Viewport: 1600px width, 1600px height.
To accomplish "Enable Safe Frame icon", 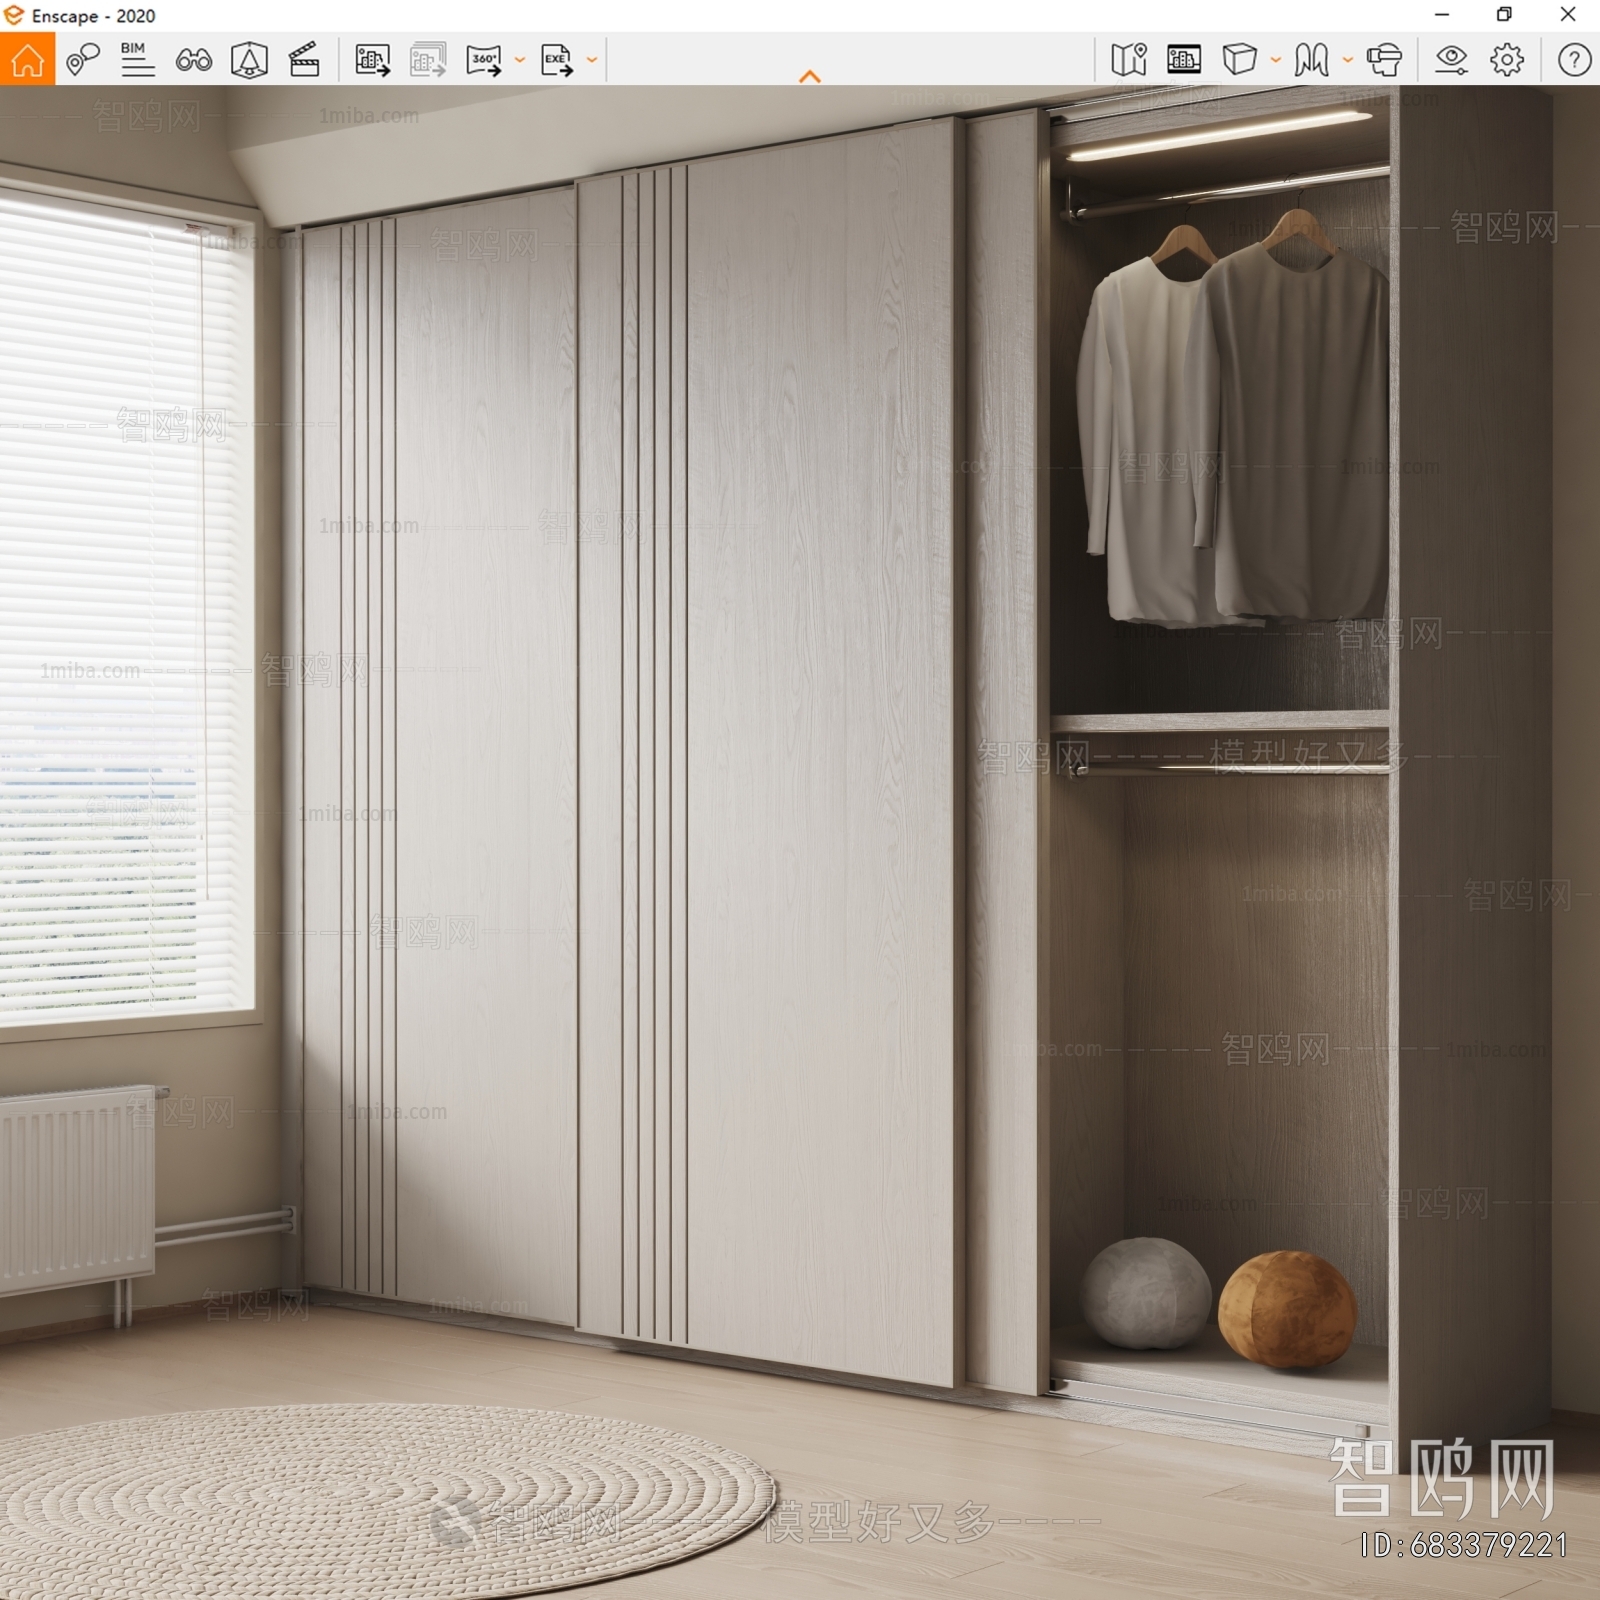I will [x=1184, y=60].
